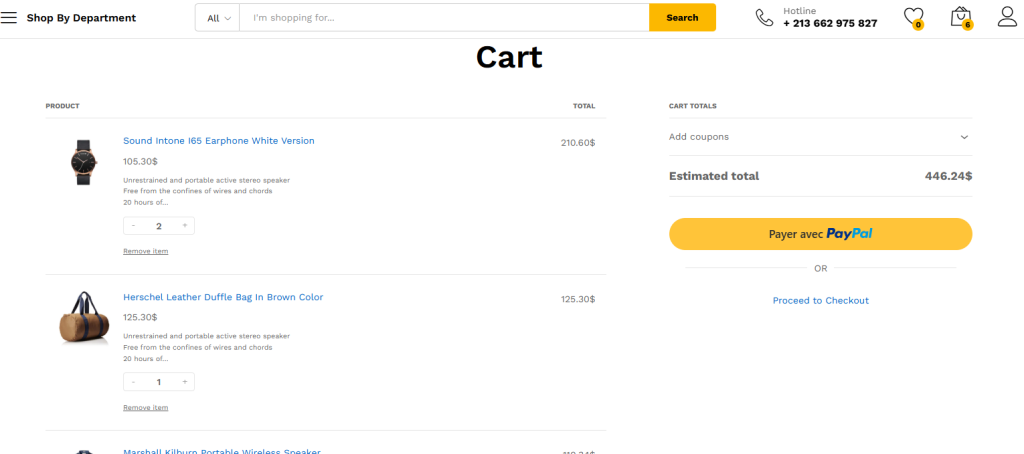Increase quantity of Sound Intone earphone
1024x454 pixels.
(185, 226)
